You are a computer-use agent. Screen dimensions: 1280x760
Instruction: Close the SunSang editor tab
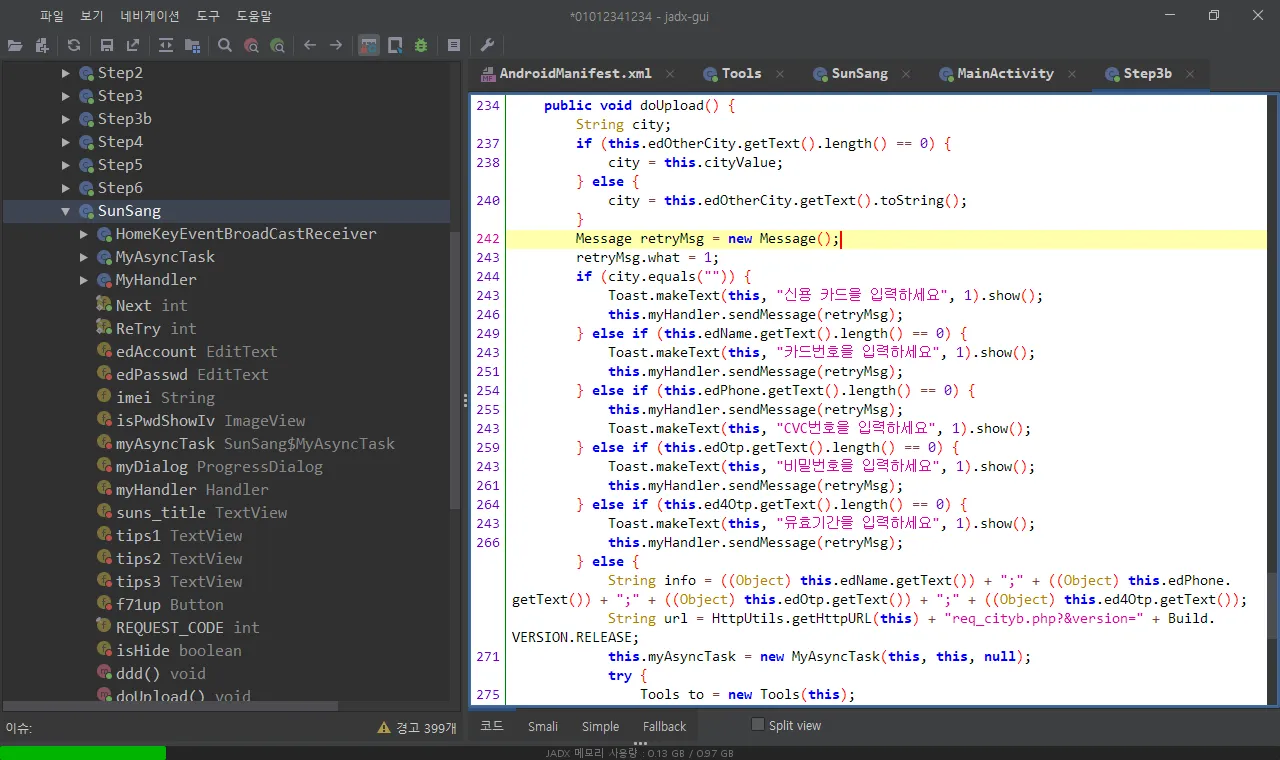[x=906, y=74]
